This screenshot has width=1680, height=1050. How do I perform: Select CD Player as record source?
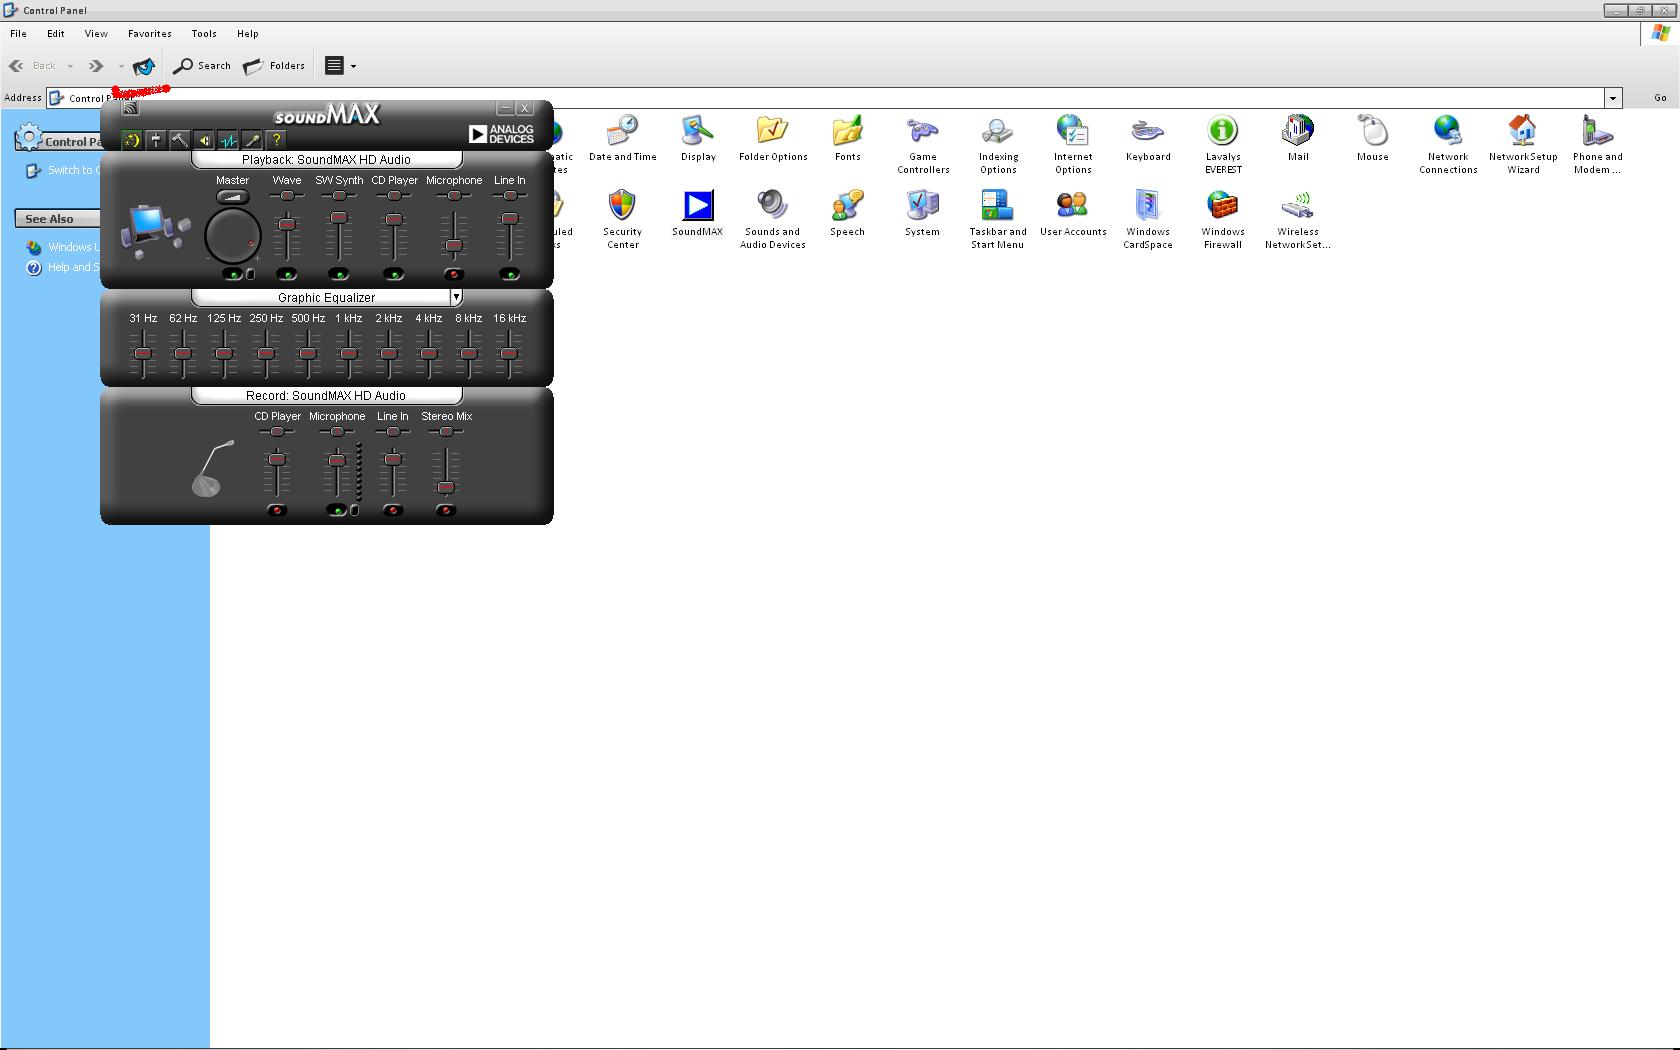point(277,510)
